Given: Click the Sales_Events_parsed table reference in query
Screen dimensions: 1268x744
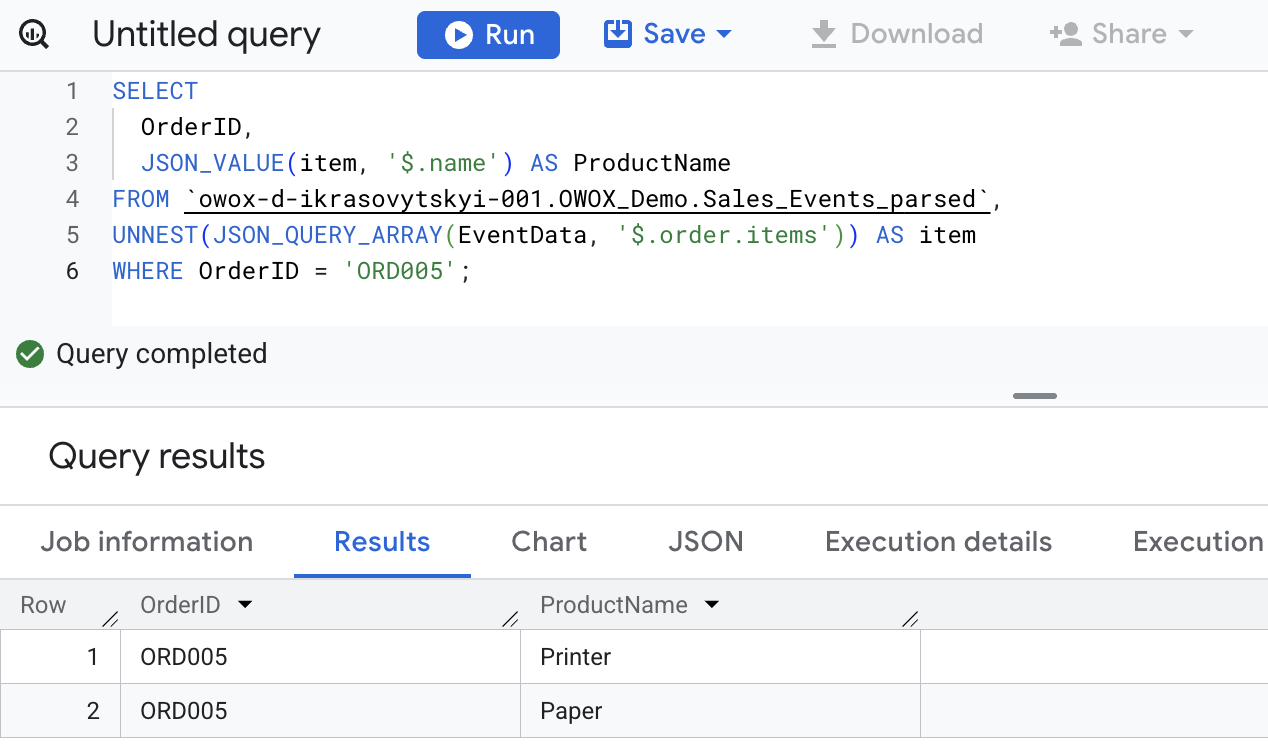Looking at the screenshot, I should (589, 199).
